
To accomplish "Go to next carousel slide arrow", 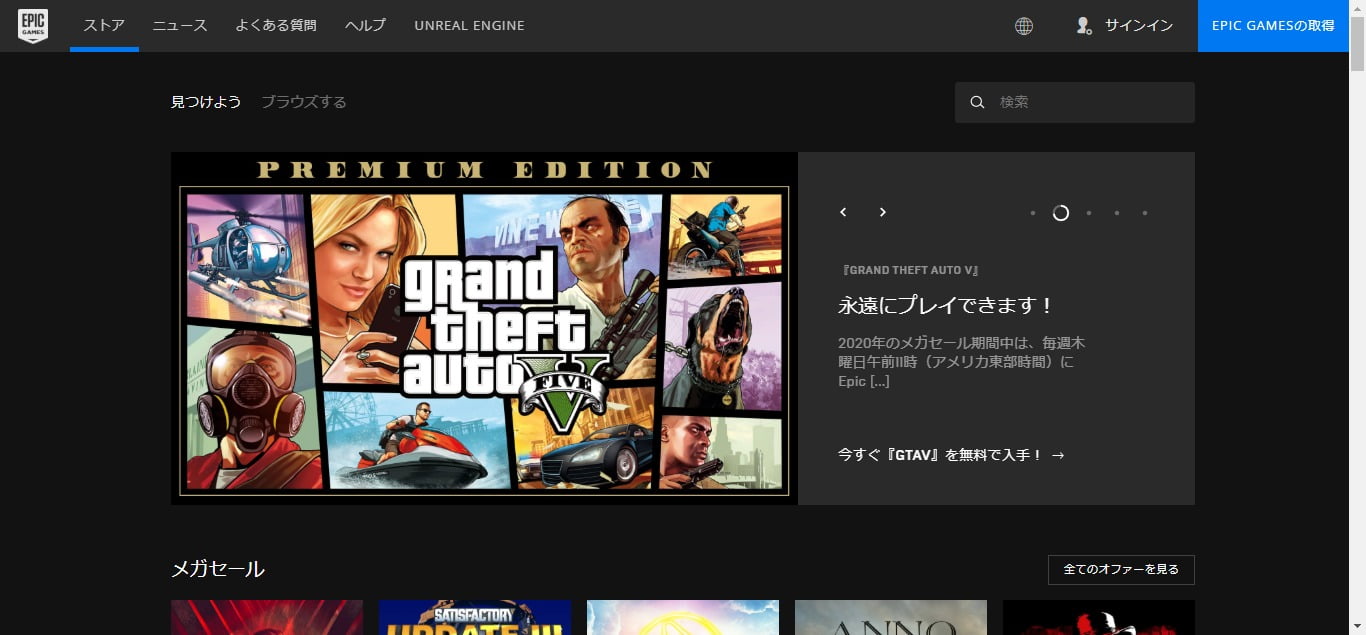I will 882,212.
